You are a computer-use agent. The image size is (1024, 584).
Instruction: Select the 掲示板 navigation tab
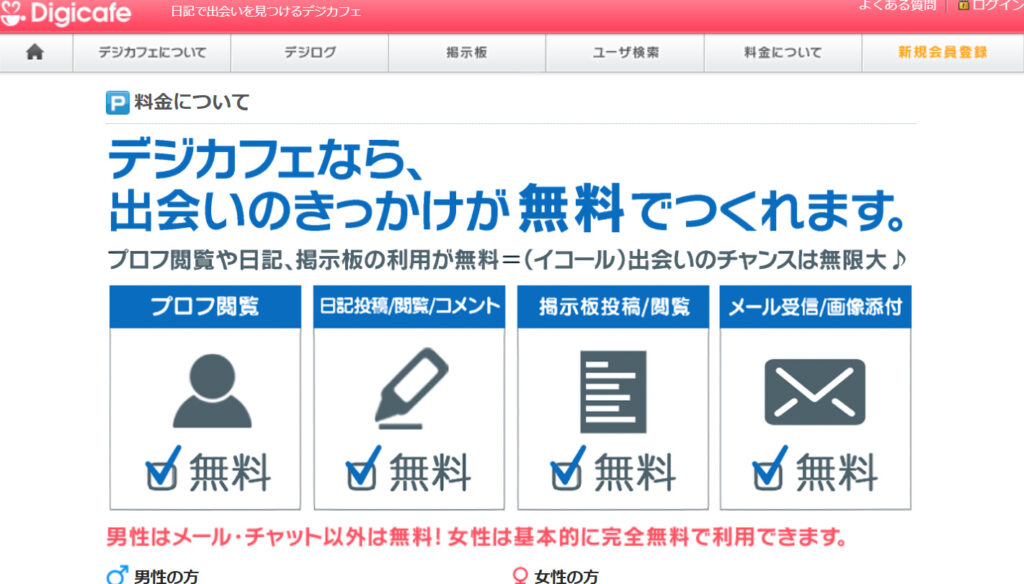(466, 53)
